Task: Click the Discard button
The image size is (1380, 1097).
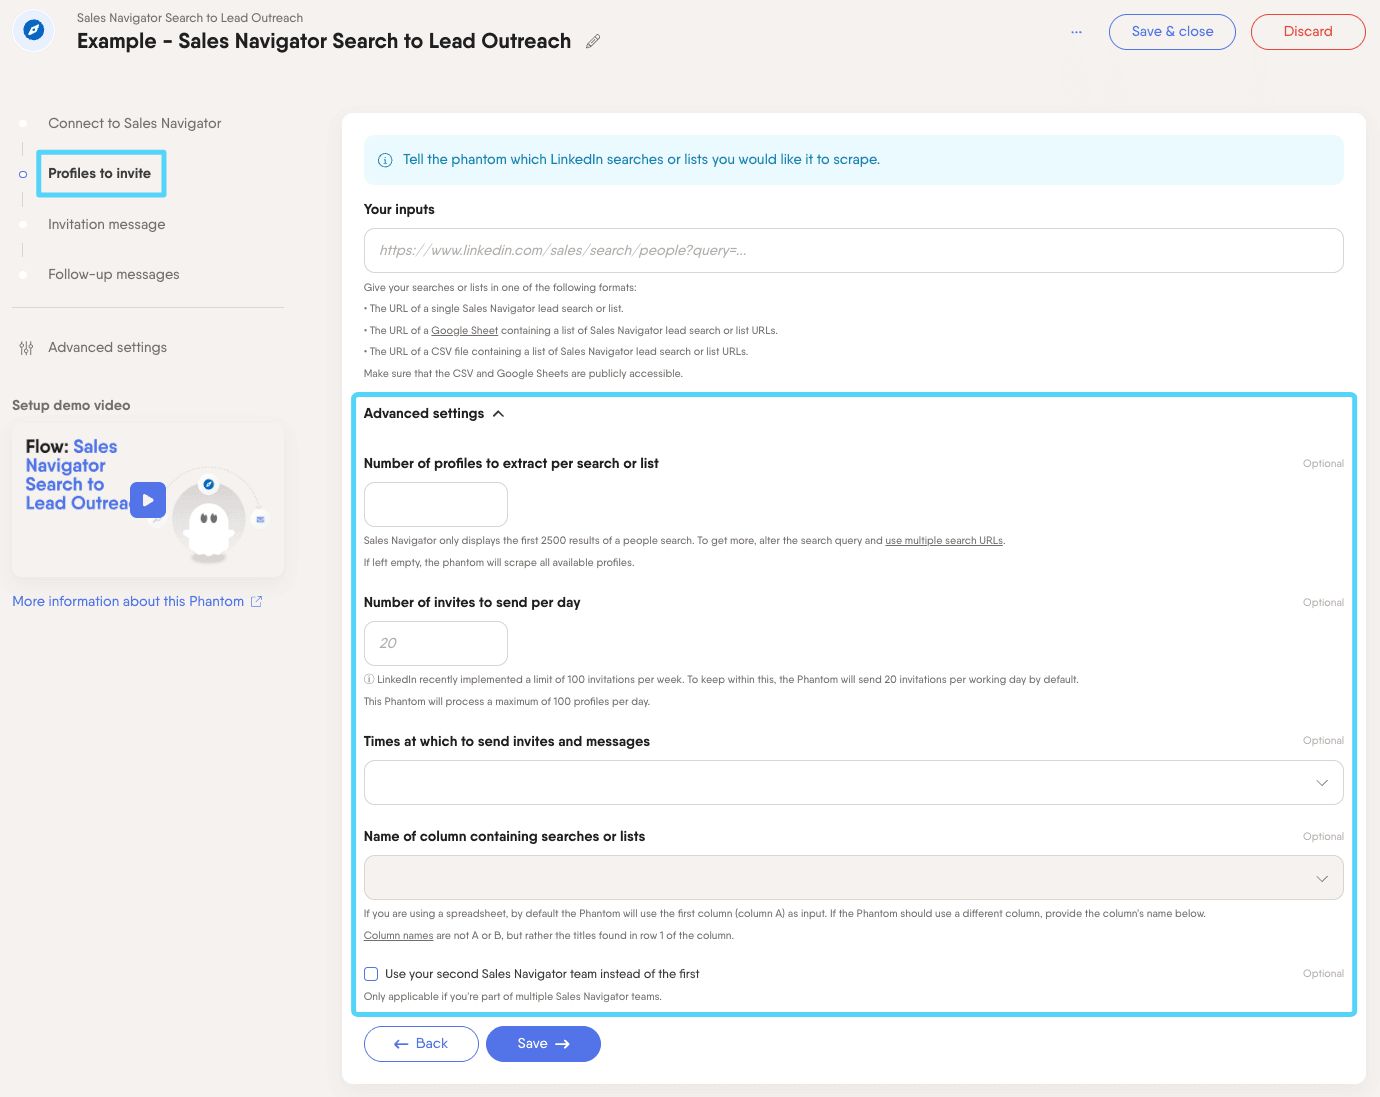Action: click(1308, 32)
